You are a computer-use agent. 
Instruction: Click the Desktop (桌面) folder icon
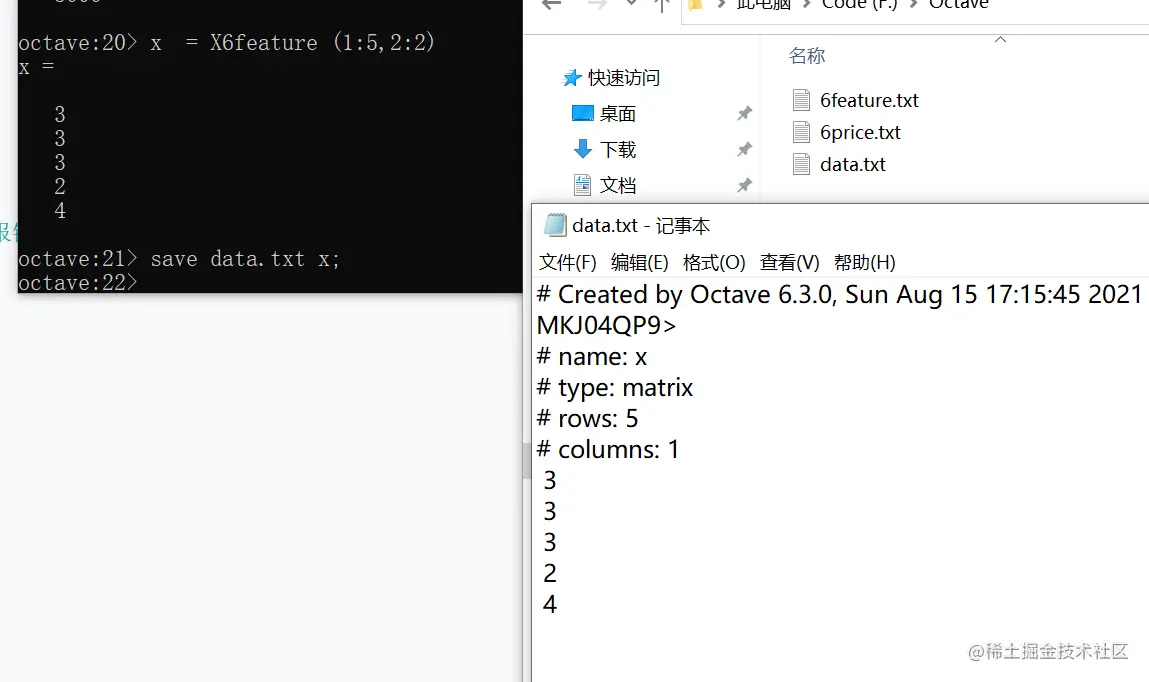tap(583, 114)
